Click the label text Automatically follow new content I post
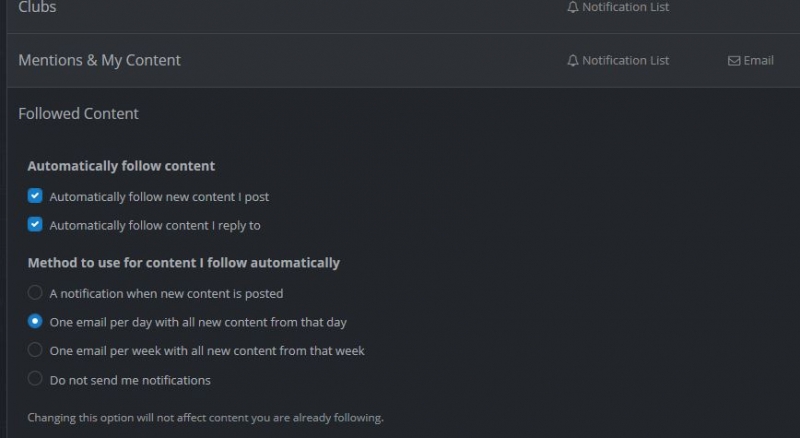Image resolution: width=800 pixels, height=438 pixels. (159, 197)
